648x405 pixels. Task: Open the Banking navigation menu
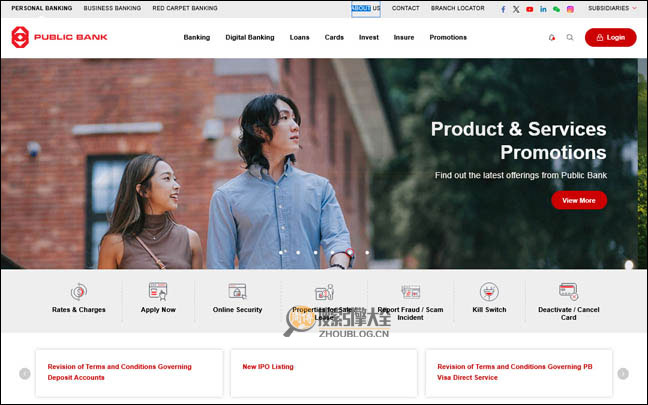pos(197,37)
